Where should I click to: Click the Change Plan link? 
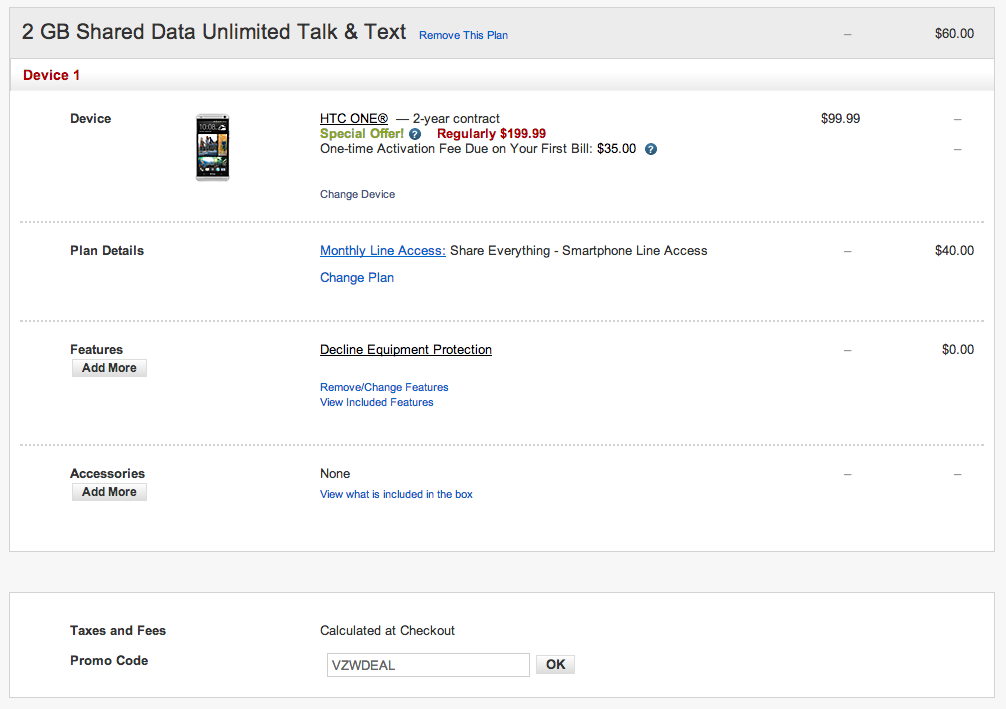357,278
